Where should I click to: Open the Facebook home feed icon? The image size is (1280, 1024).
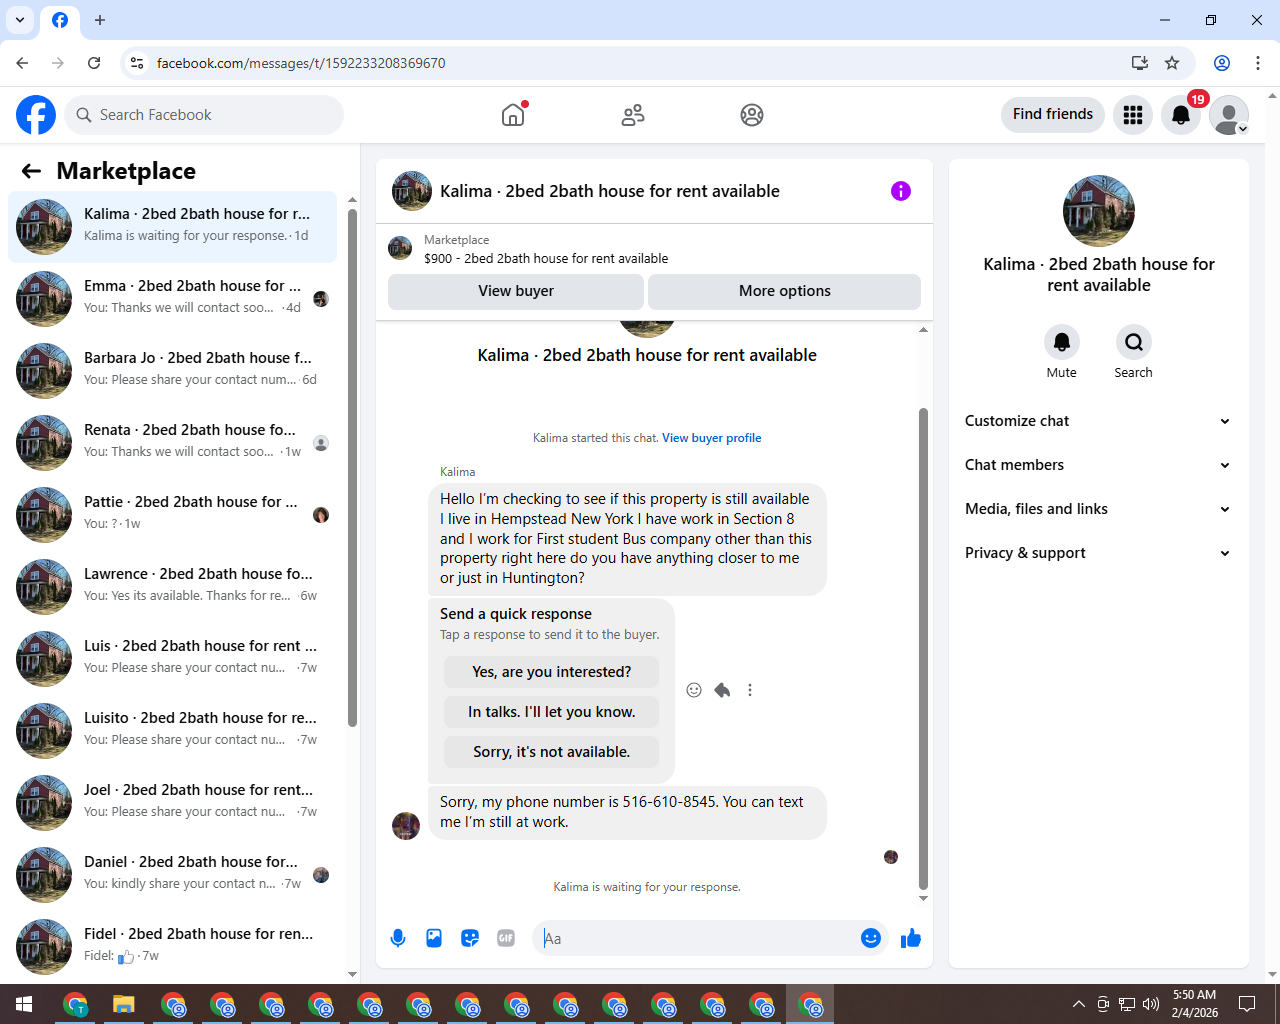tap(513, 115)
